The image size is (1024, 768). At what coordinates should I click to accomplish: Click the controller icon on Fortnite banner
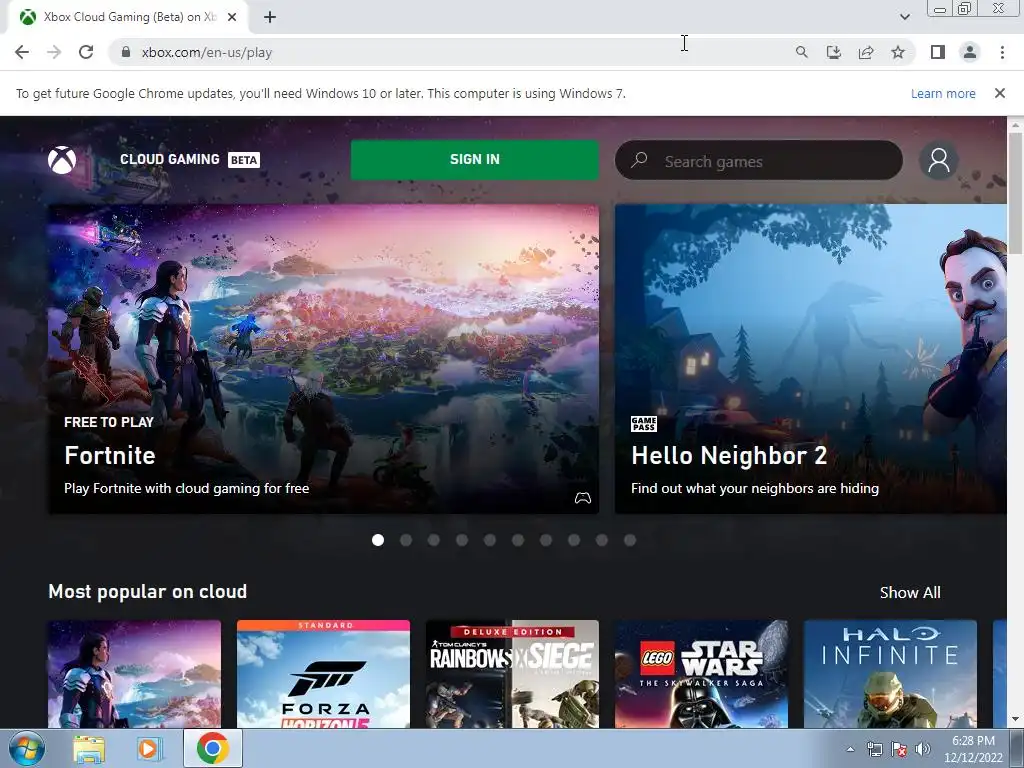click(583, 498)
